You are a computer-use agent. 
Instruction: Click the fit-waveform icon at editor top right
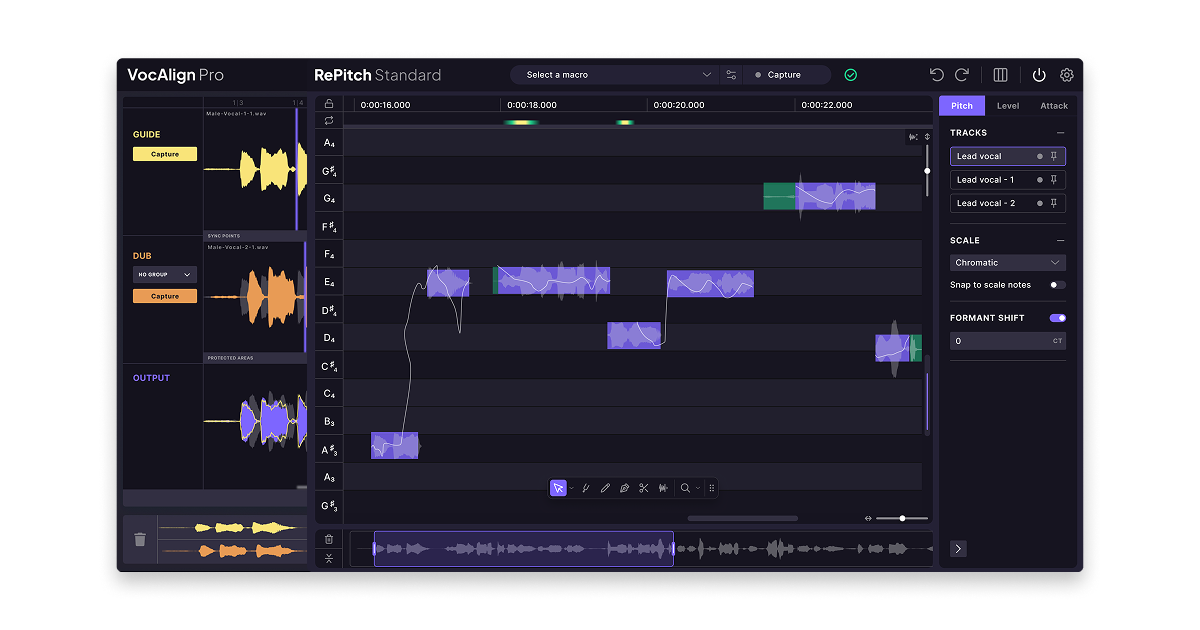(913, 137)
